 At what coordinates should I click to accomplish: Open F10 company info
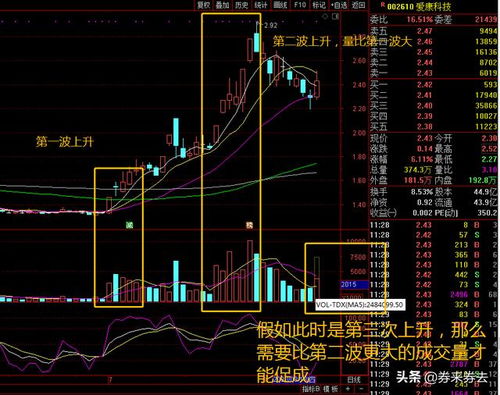300,5
